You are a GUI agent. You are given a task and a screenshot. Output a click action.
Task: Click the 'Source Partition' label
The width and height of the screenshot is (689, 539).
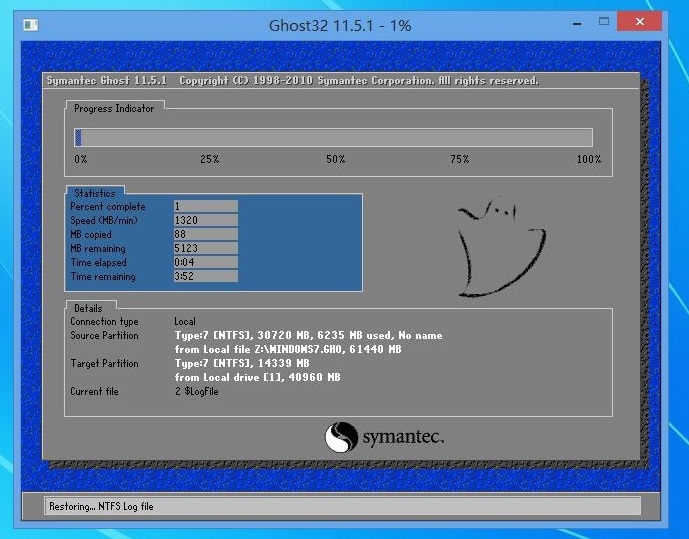point(104,335)
